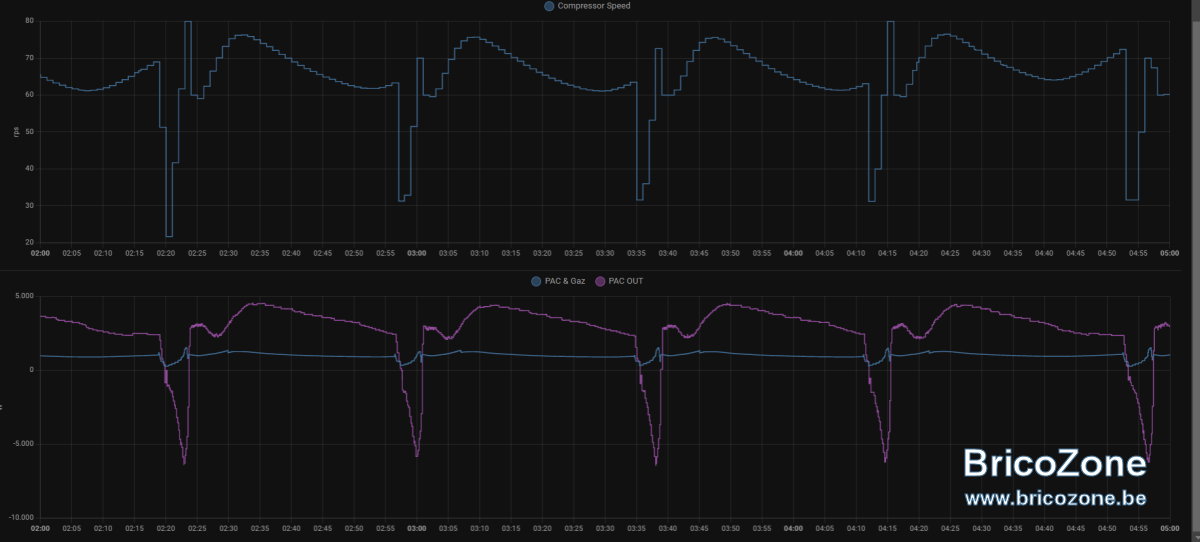Image resolution: width=1200 pixels, height=542 pixels.
Task: Toggle the PAC OUT series label
Action: coord(627,282)
